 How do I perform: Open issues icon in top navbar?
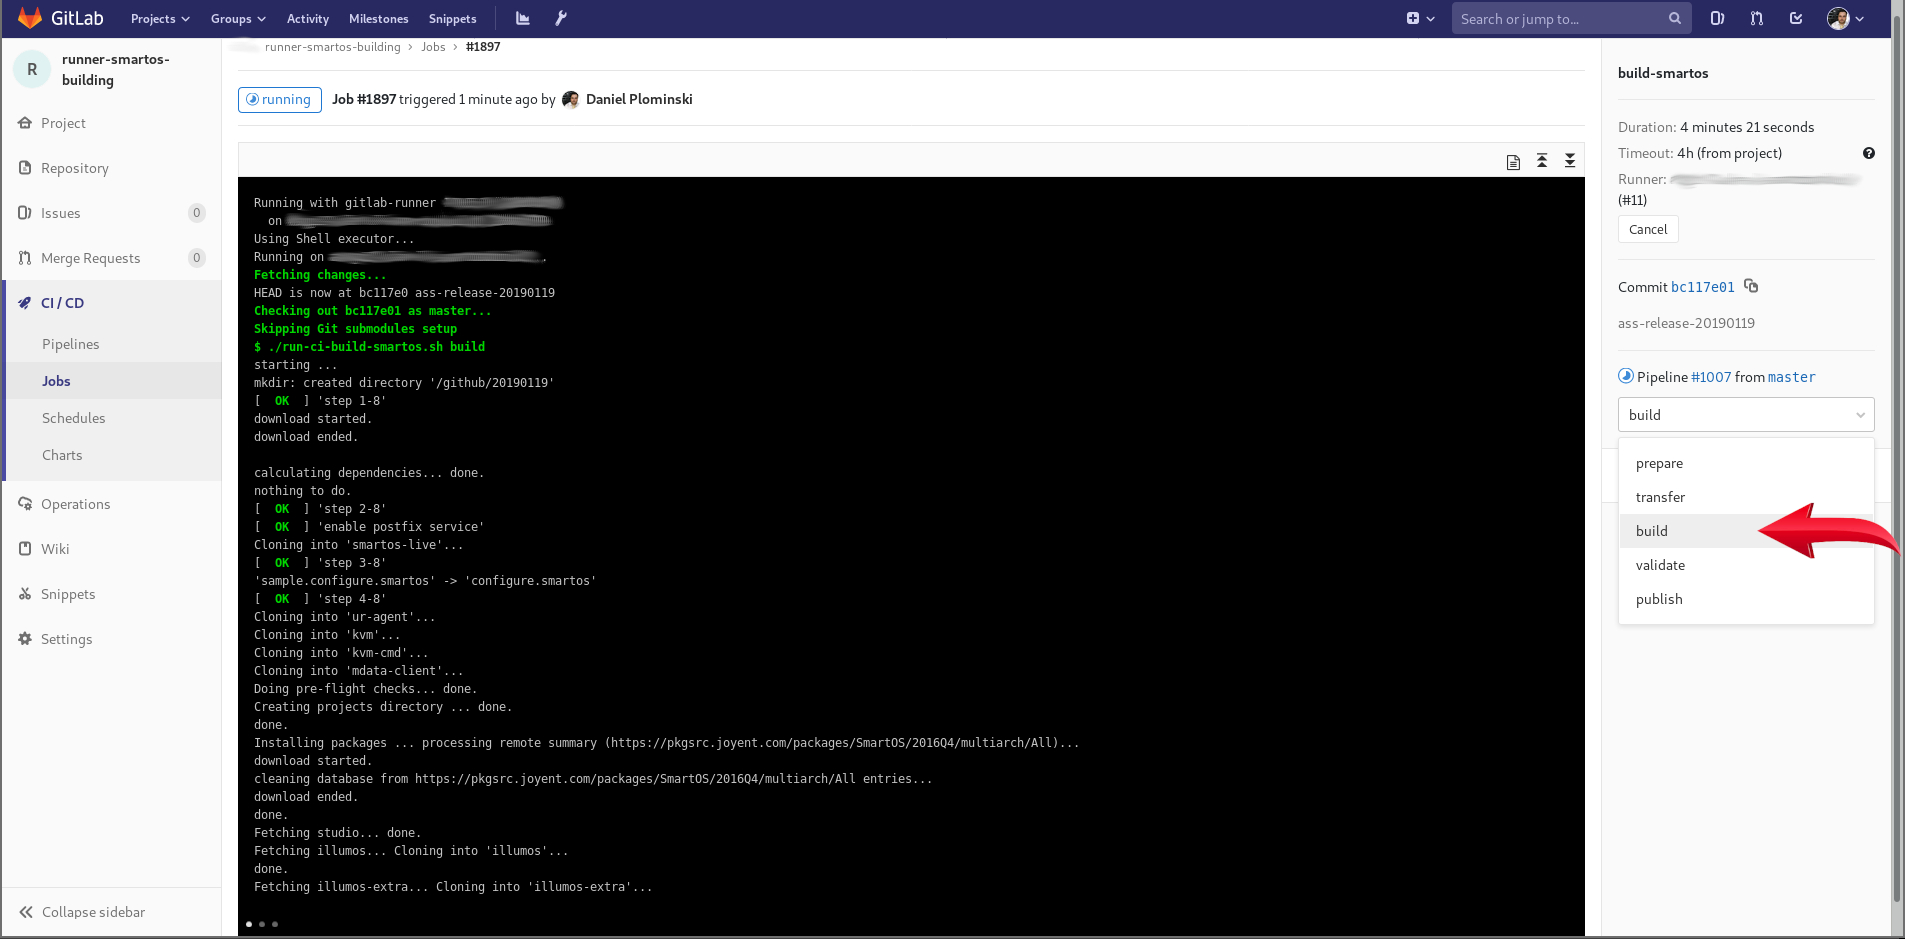[x=1717, y=18]
